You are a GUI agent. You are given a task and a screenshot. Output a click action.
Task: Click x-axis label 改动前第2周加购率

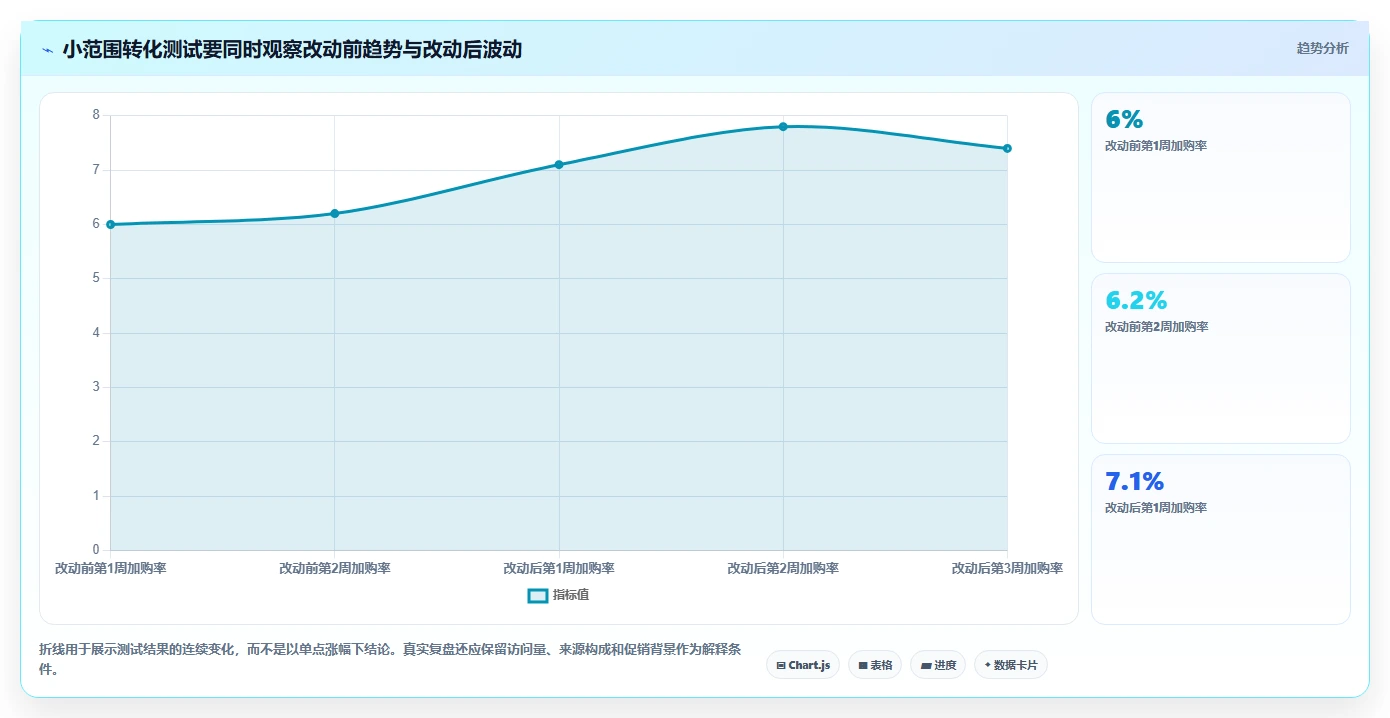(334, 568)
